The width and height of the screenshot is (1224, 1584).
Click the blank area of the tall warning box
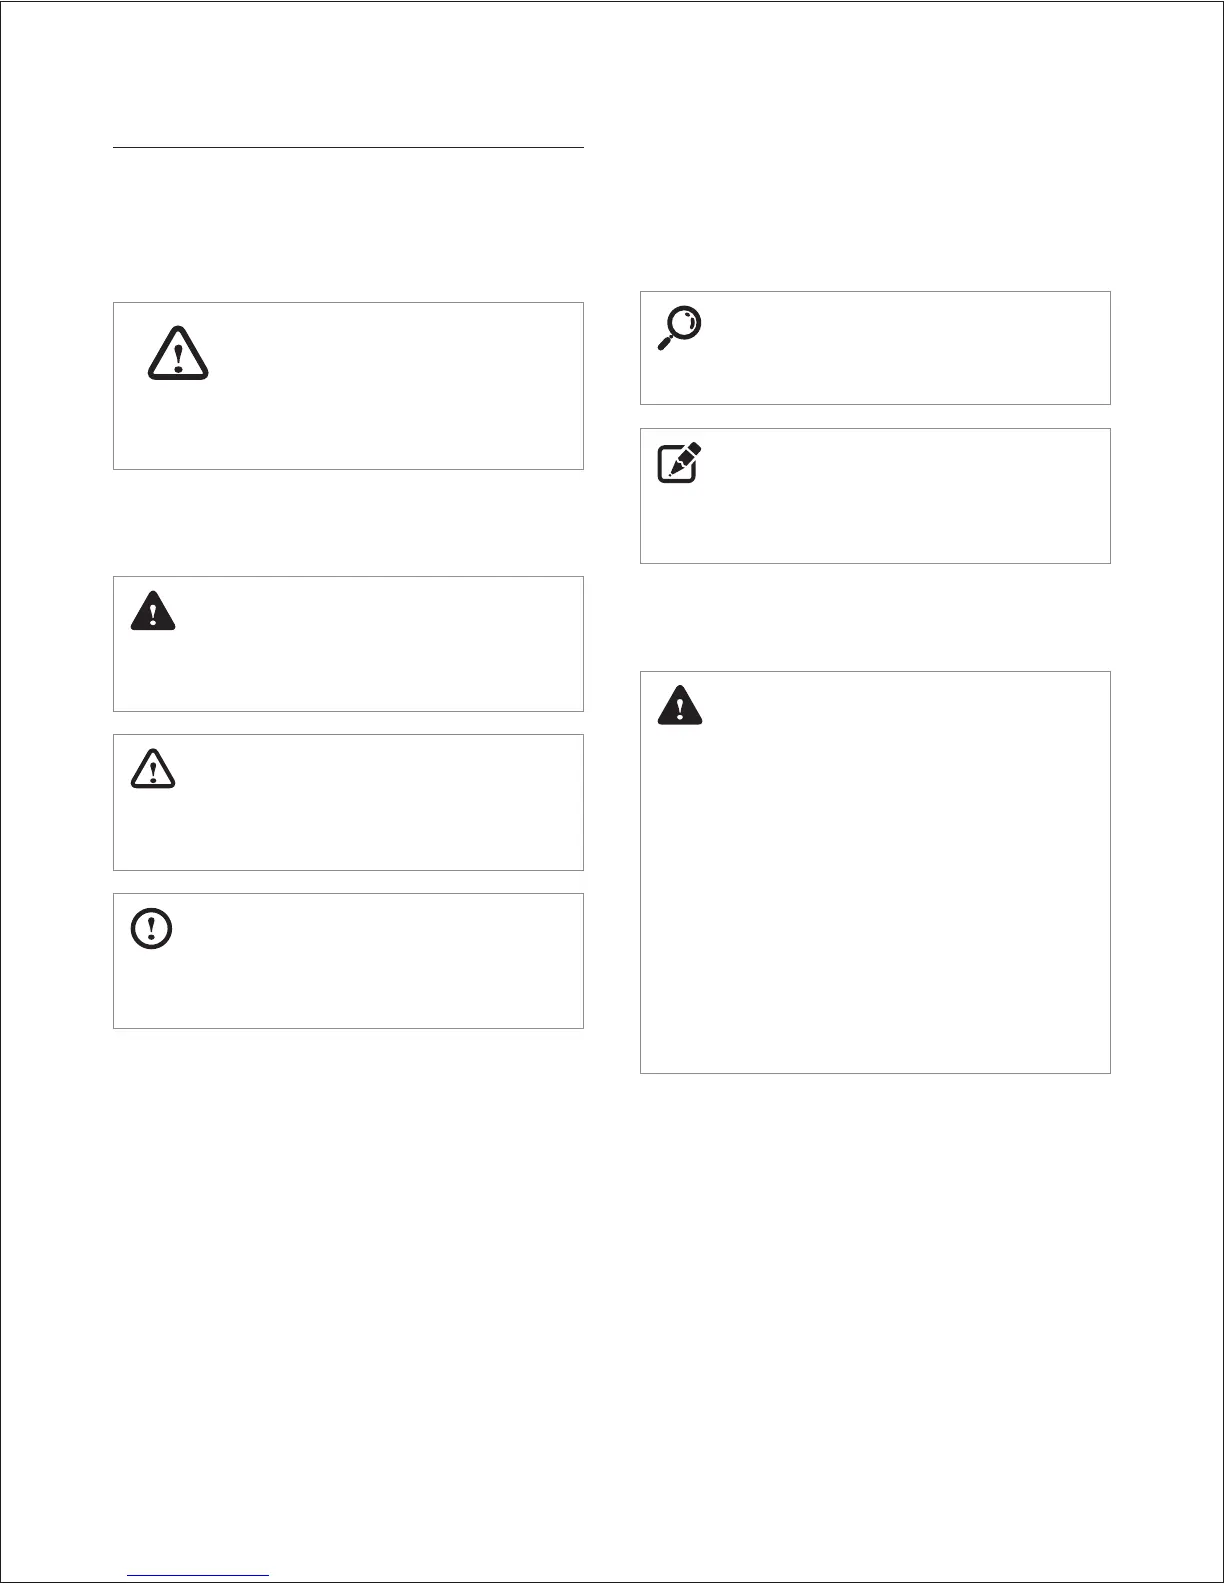[875, 900]
